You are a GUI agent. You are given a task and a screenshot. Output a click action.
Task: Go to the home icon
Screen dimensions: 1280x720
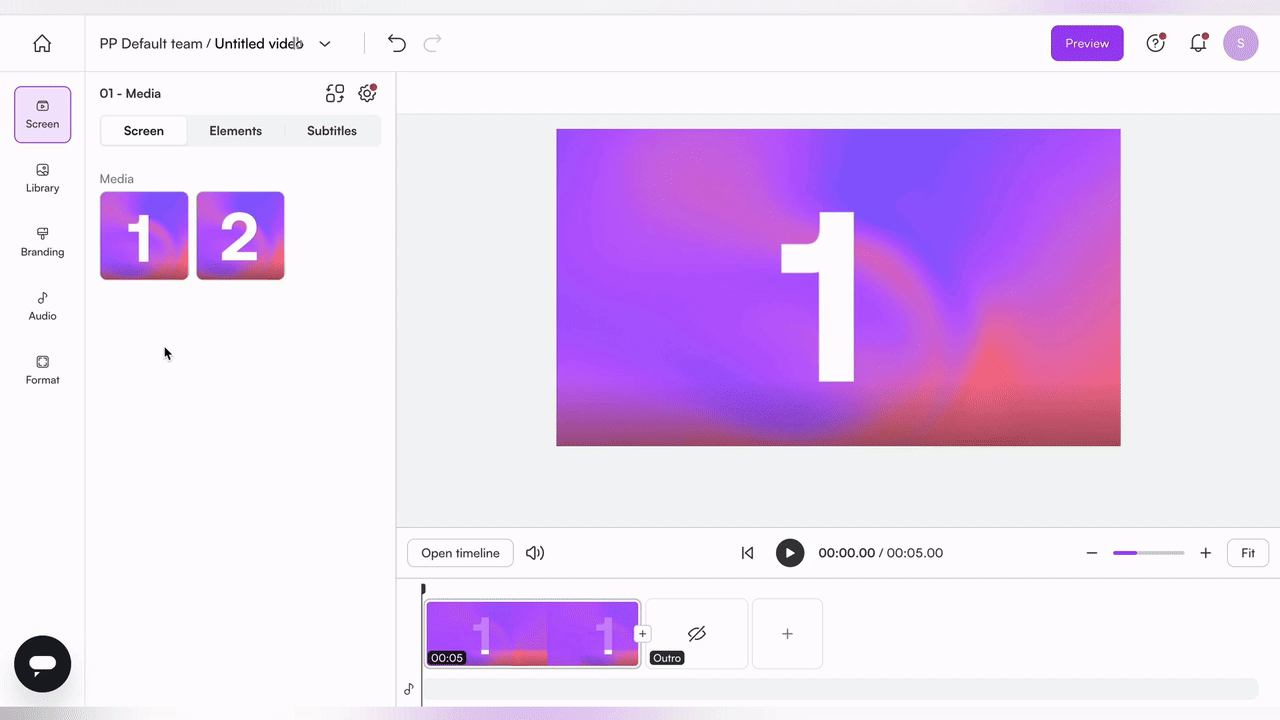[42, 44]
